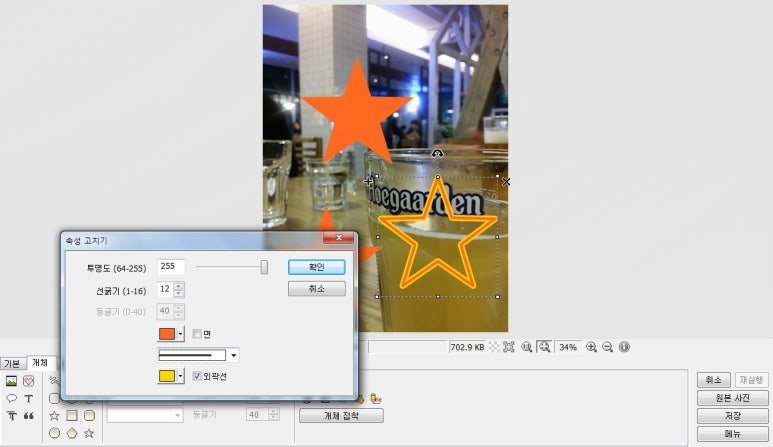Increase 선굵기 line thickness with up arrow
This screenshot has width=773, height=447.
point(178,286)
